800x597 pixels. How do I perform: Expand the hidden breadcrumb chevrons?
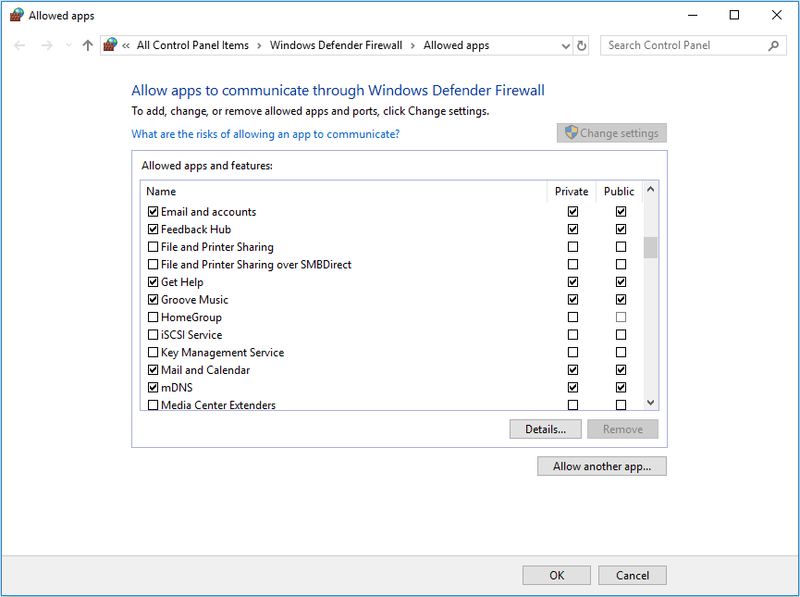click(126, 45)
